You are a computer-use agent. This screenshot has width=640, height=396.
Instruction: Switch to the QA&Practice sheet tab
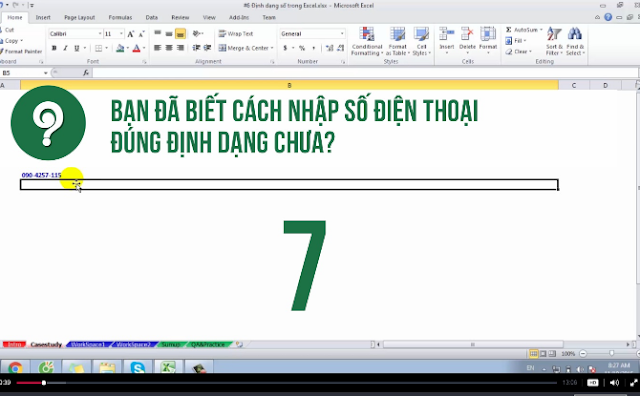click(208, 345)
